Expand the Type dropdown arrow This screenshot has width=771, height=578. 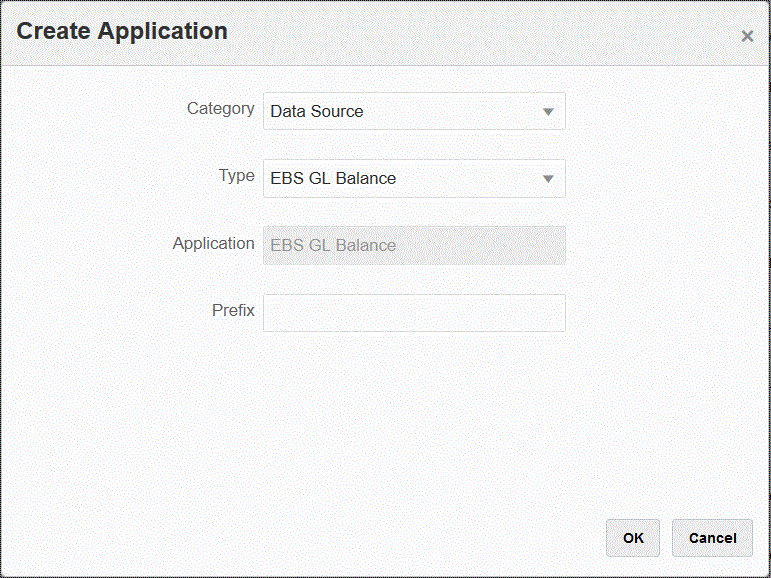547,179
